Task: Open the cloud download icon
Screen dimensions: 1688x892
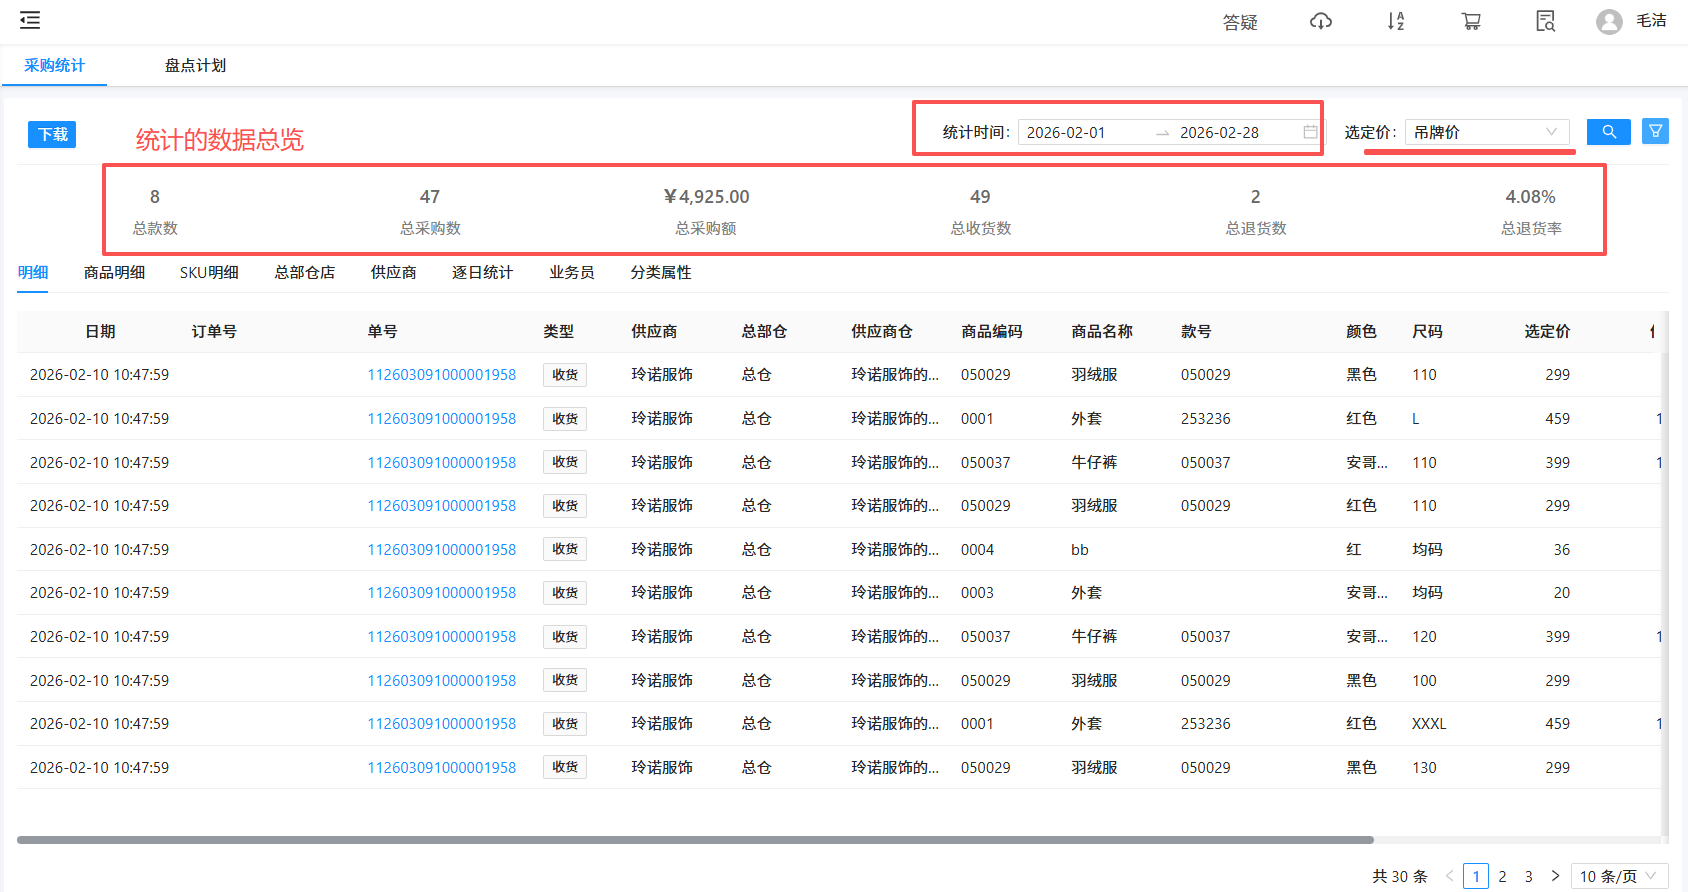Action: pyautogui.click(x=1321, y=21)
